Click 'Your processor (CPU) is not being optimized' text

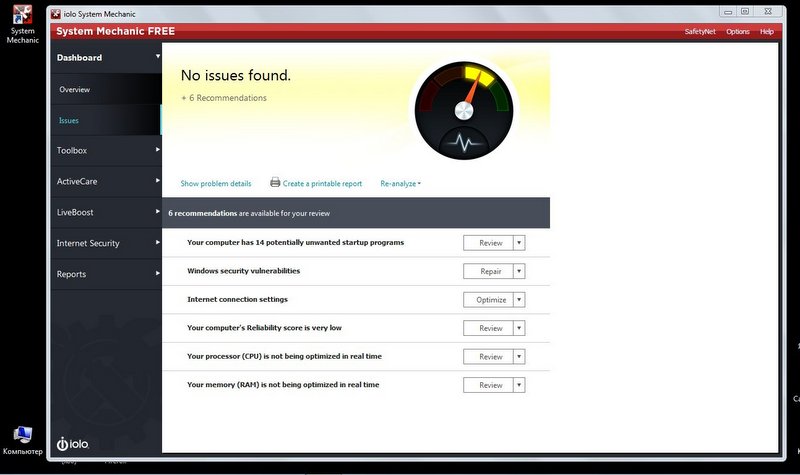point(284,356)
